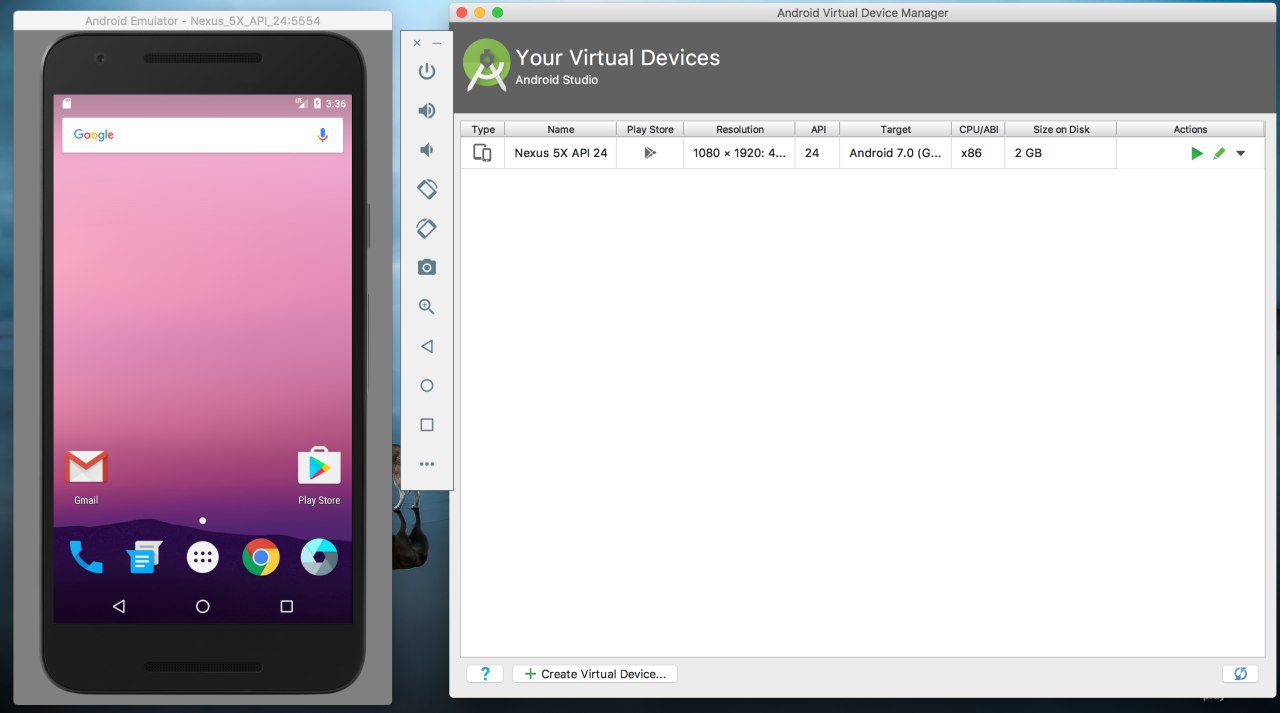1280x713 pixels.
Task: Sort devices by the Name column header
Action: coord(560,129)
